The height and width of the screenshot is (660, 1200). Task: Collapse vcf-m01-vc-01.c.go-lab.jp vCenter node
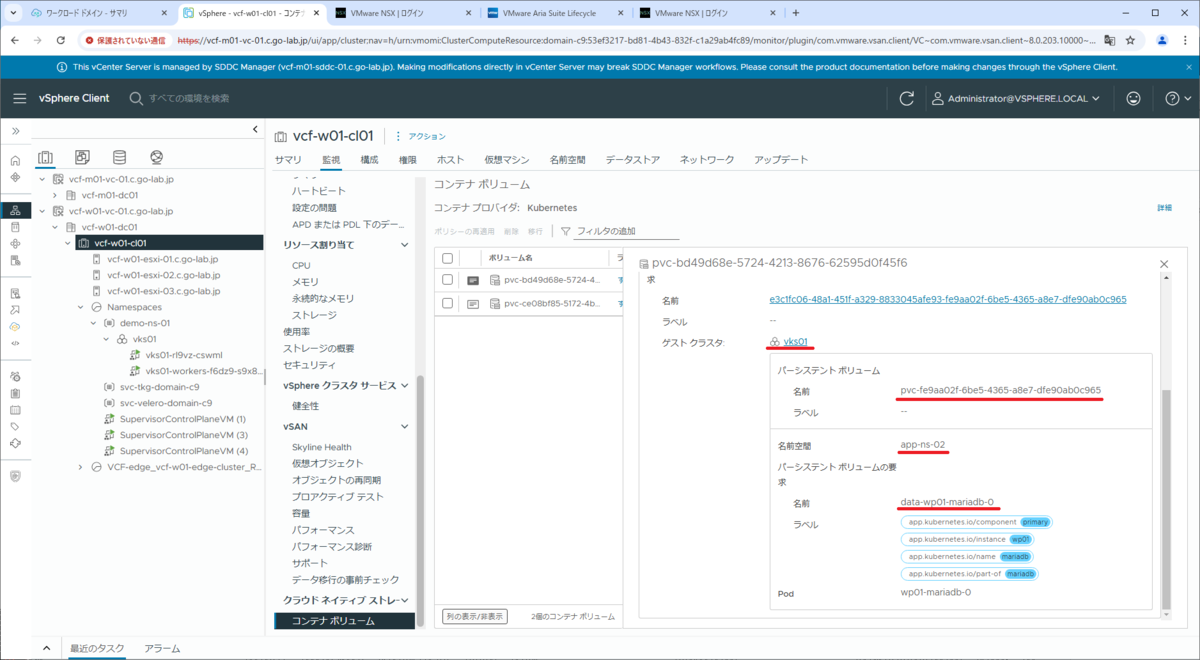tap(41, 179)
